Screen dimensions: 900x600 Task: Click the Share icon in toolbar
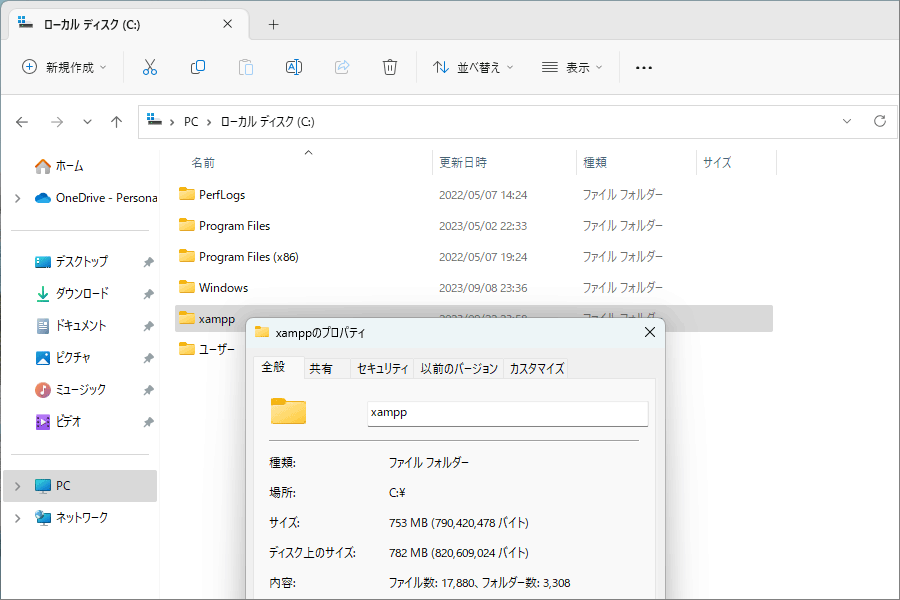click(342, 67)
